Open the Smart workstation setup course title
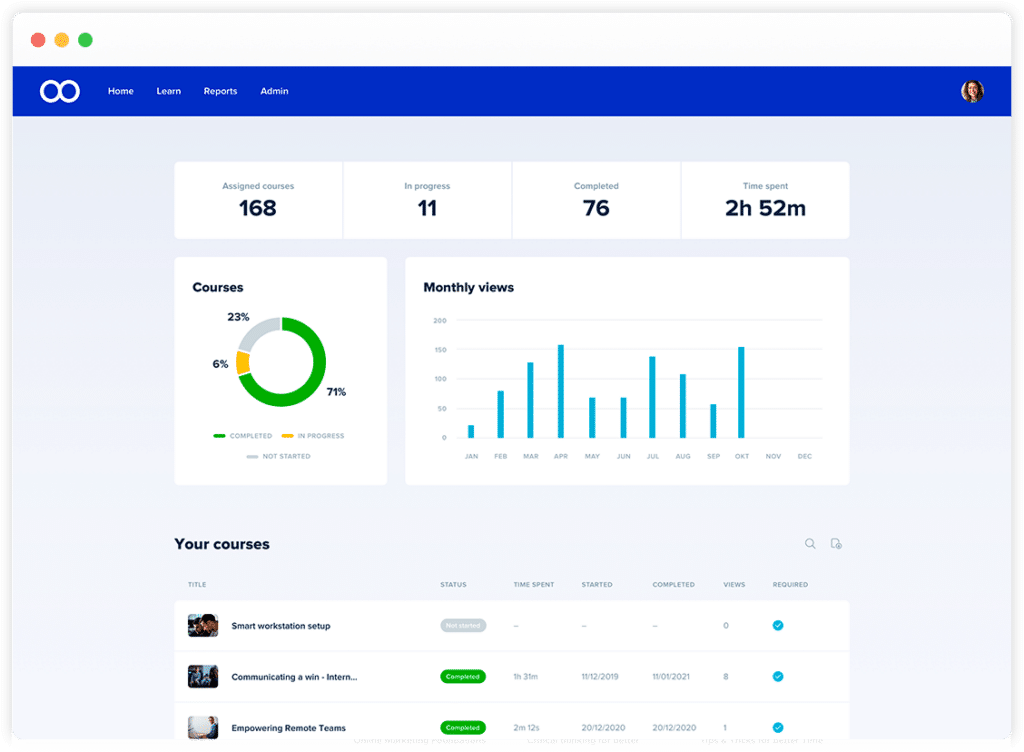Screen dimensions: 1024x752 pyautogui.click(x=281, y=626)
